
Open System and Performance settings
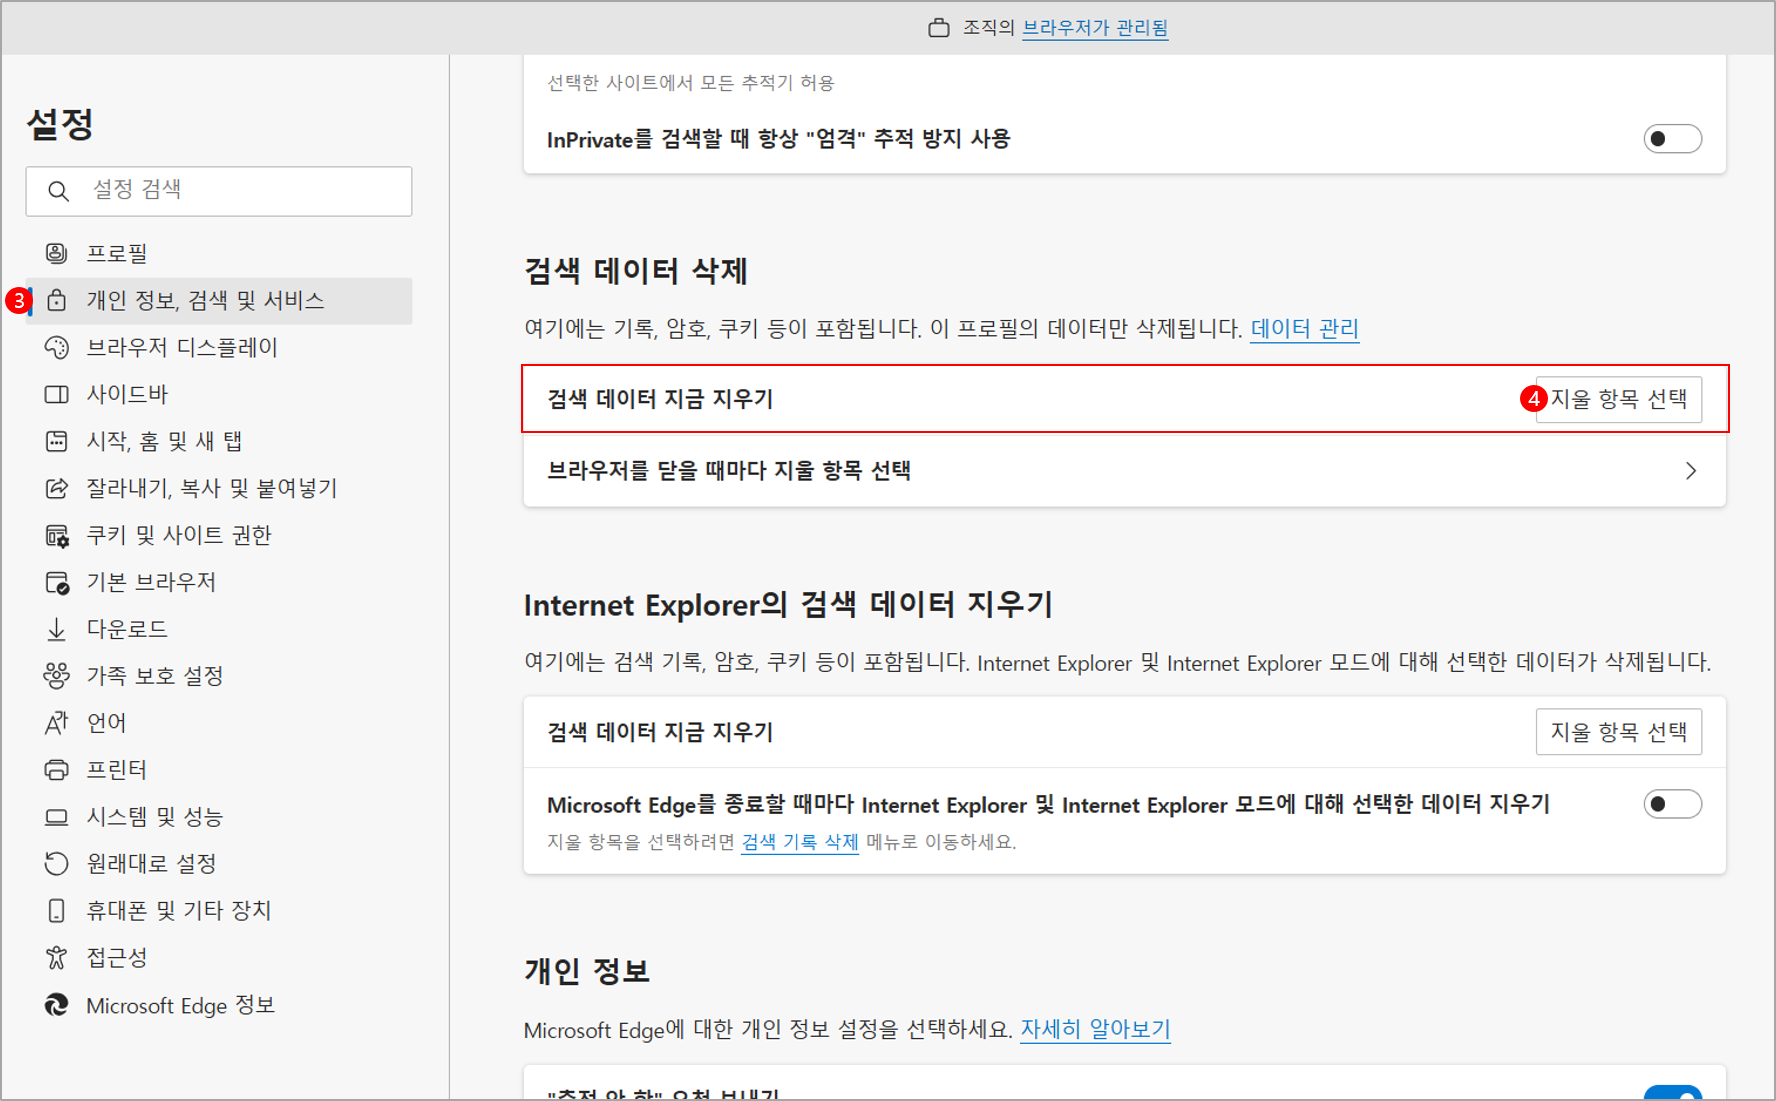click(154, 817)
